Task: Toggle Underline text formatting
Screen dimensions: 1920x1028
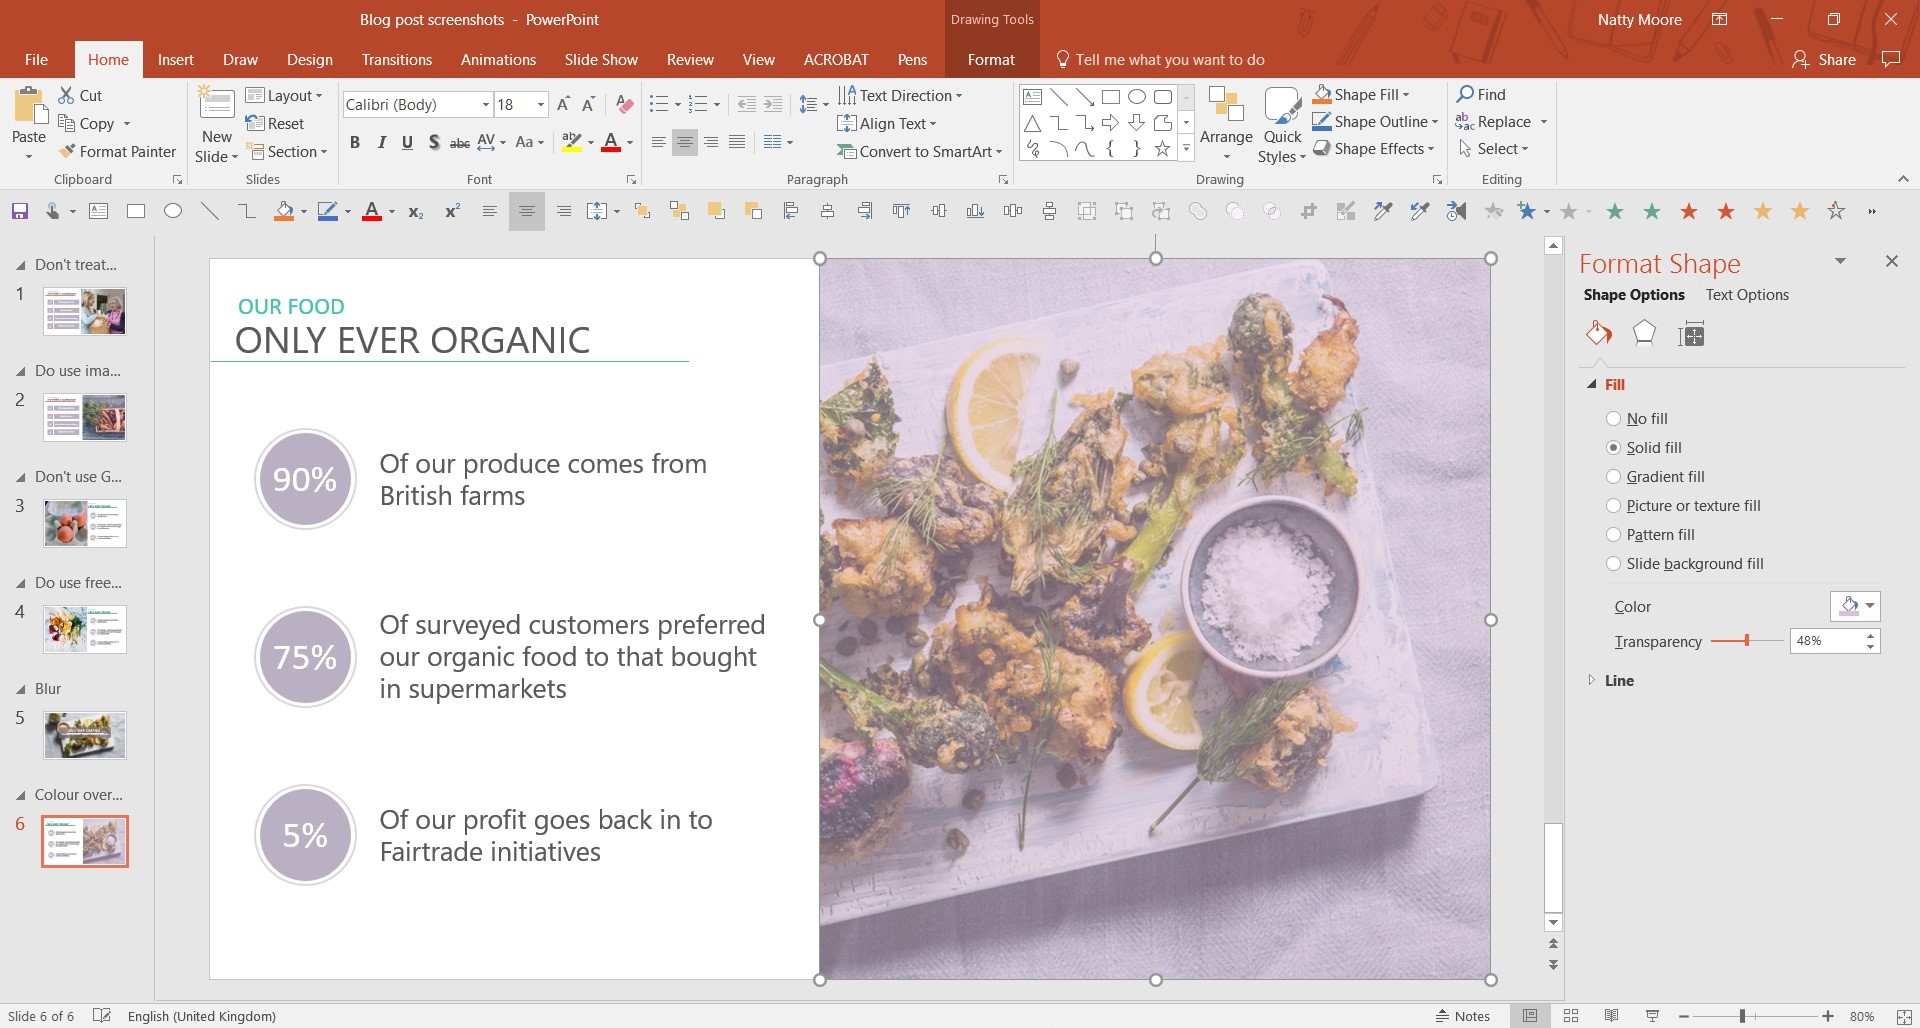Action: click(x=407, y=143)
